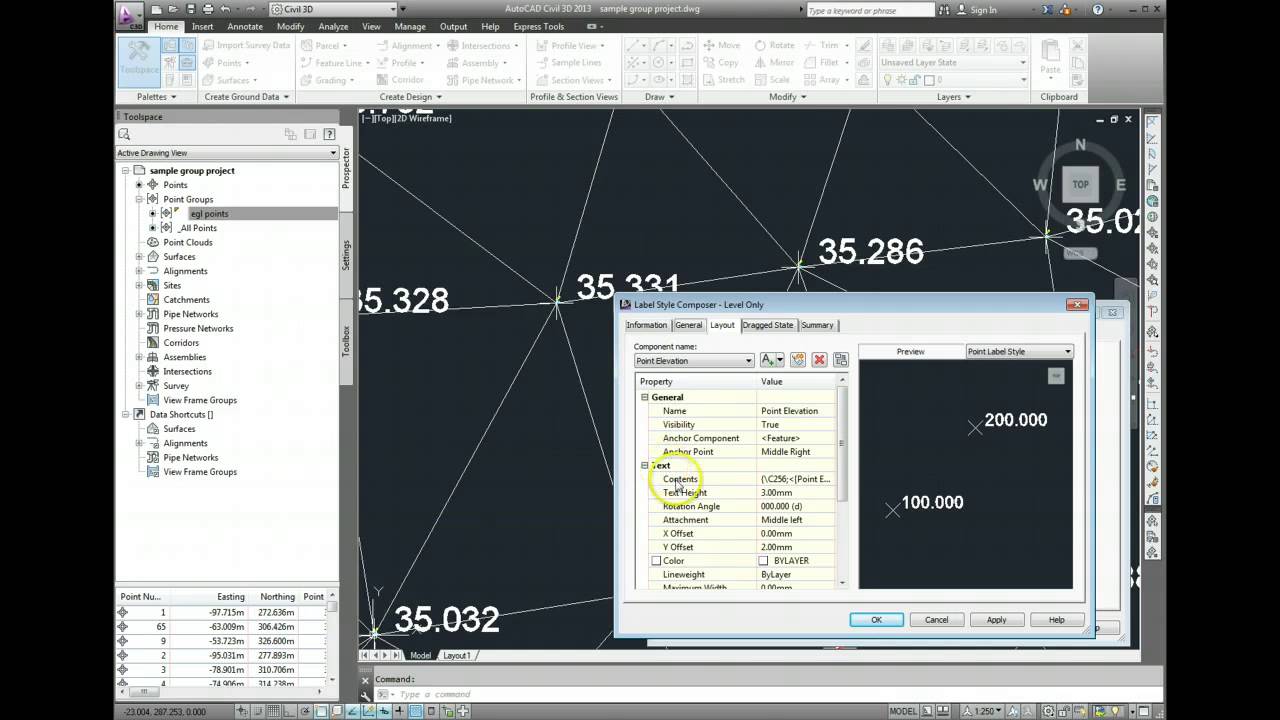Click the copy component icon in Label Style Composer

797,360
